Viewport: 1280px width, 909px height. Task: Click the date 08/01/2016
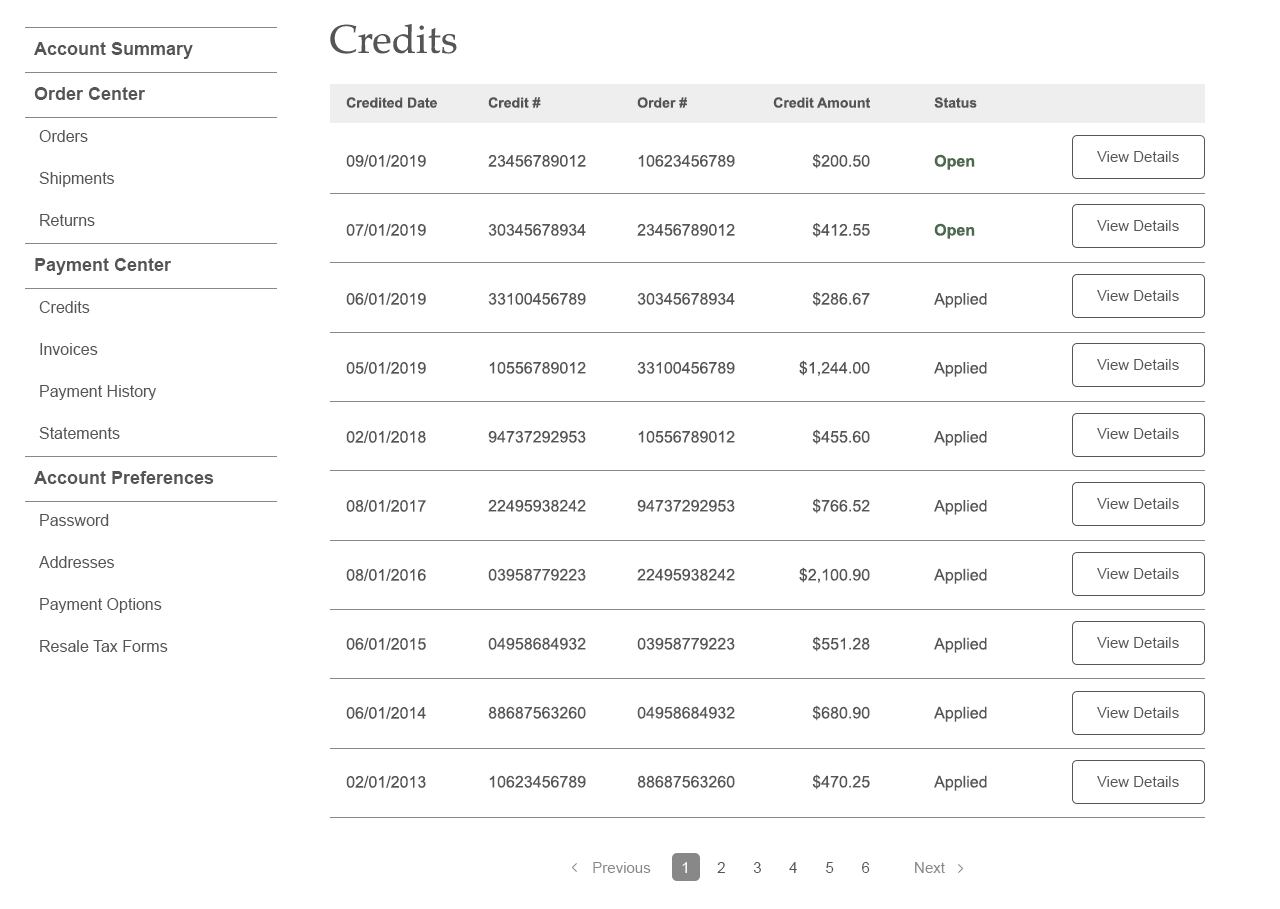coord(386,575)
